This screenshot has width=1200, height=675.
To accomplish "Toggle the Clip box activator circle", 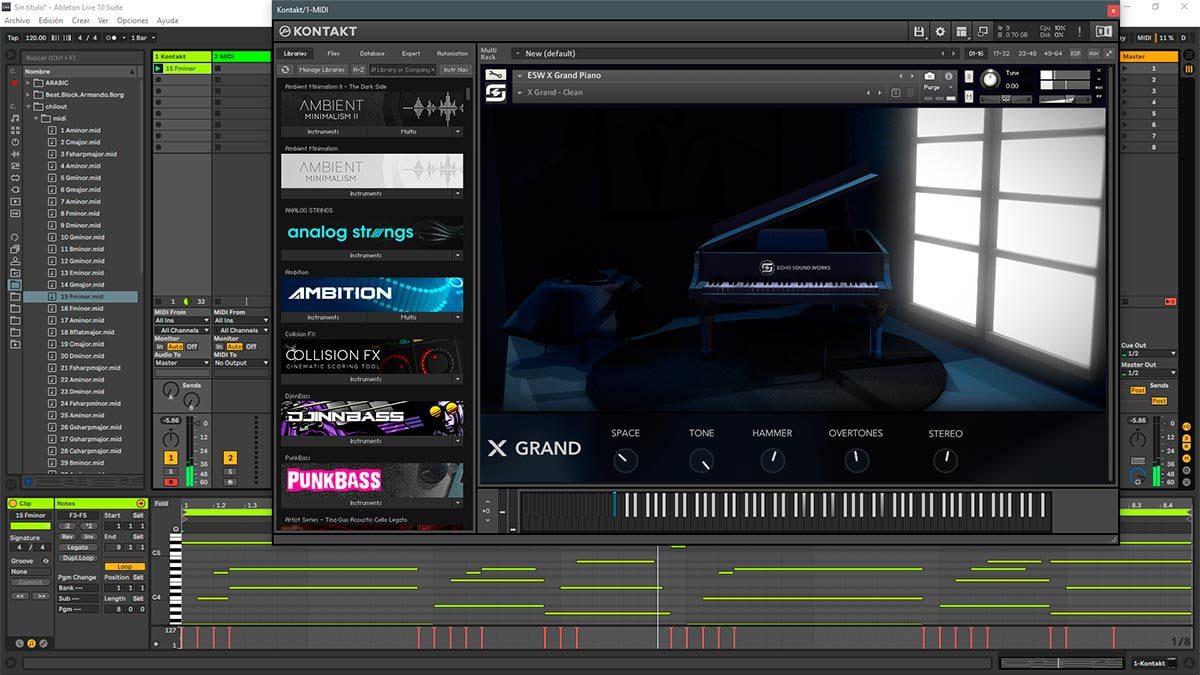I will coord(13,503).
